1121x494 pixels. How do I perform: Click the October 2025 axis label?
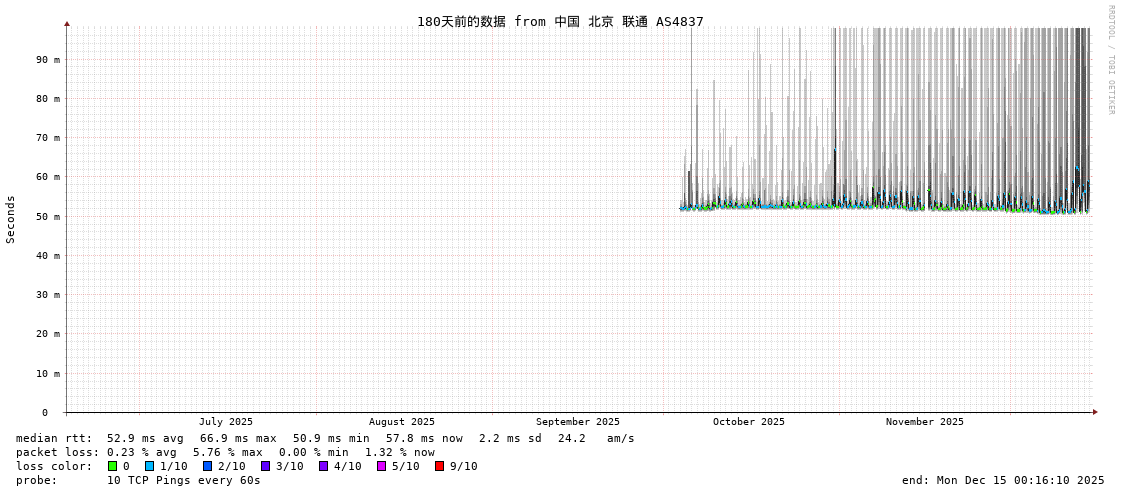[748, 422]
